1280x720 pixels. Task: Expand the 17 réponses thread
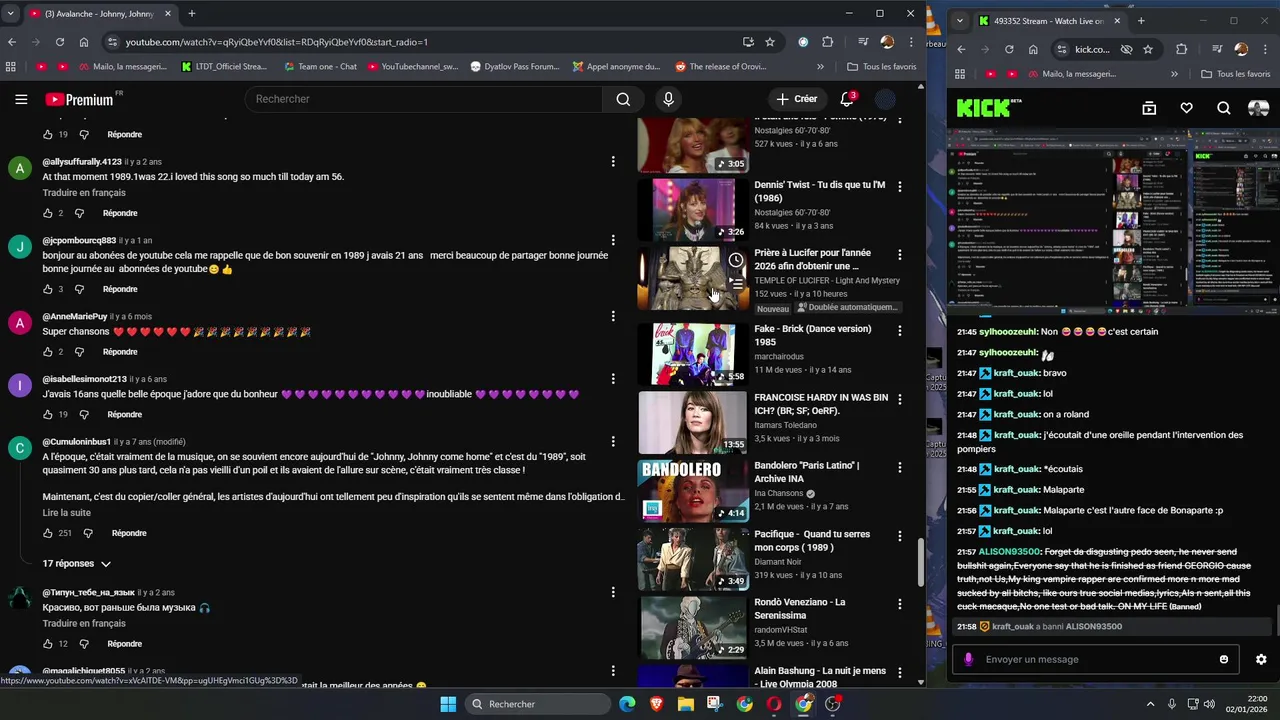[76, 564]
